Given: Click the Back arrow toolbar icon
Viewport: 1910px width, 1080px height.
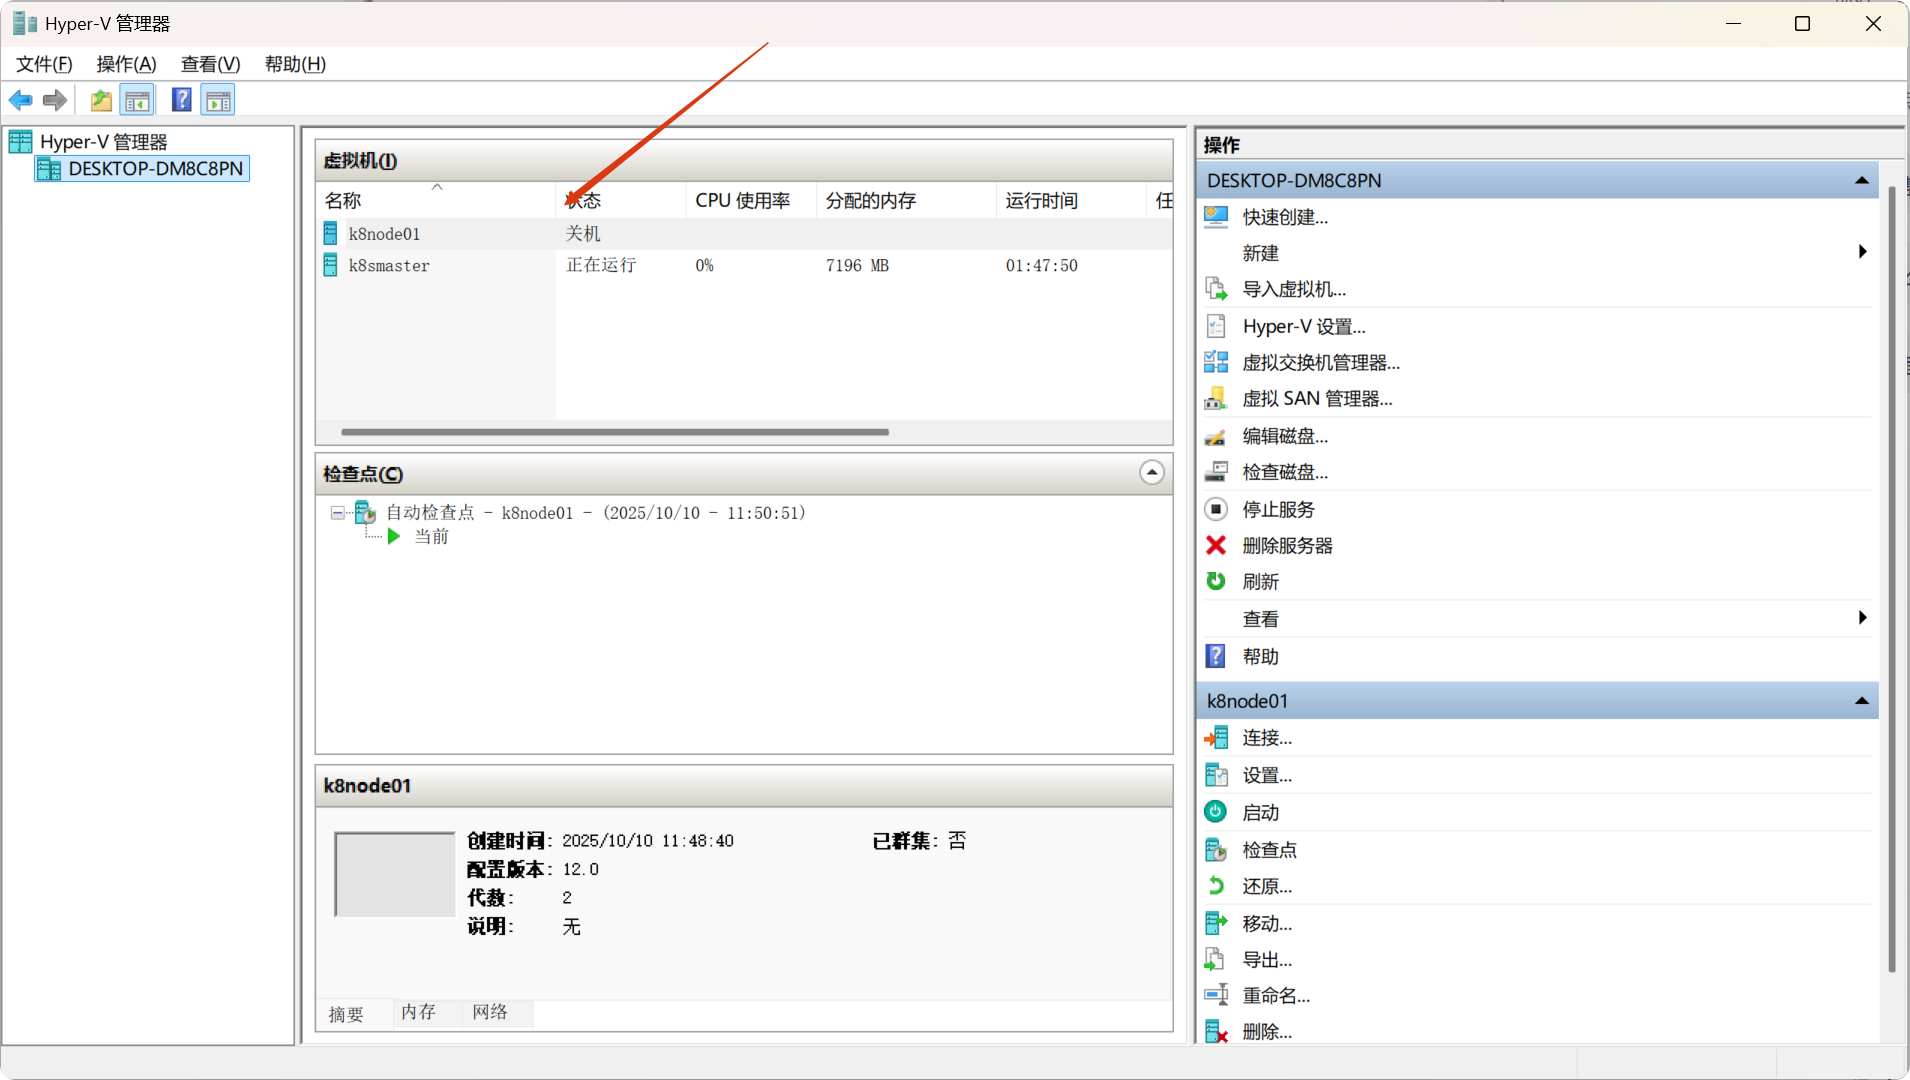Looking at the screenshot, I should [20, 100].
